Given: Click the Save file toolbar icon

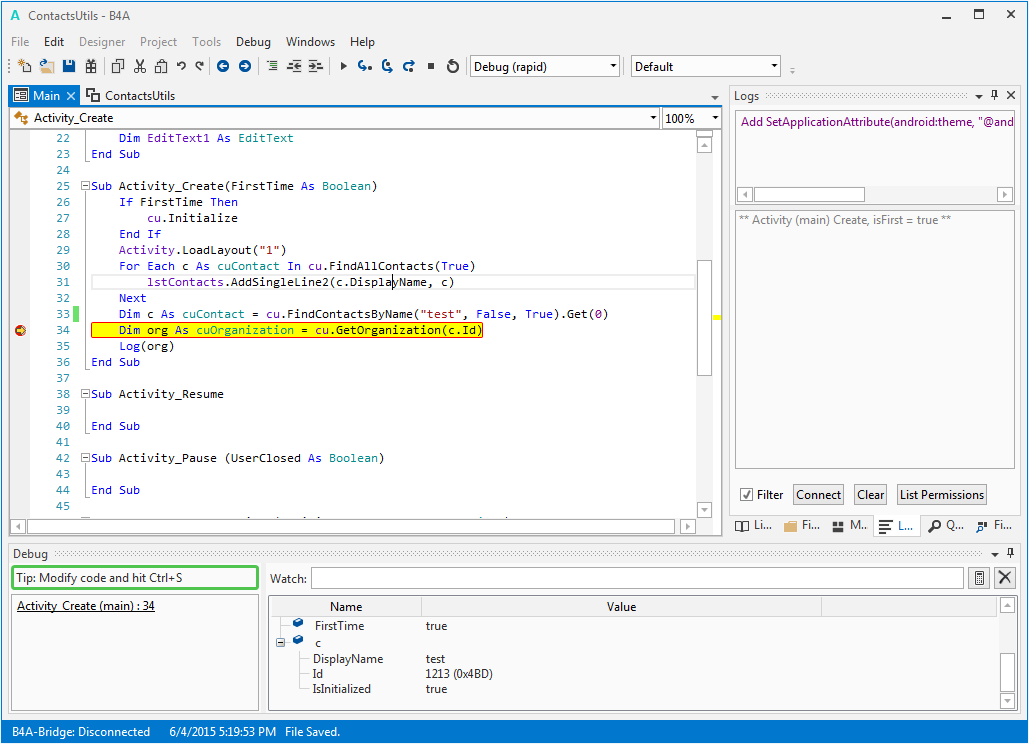Looking at the screenshot, I should [69, 66].
